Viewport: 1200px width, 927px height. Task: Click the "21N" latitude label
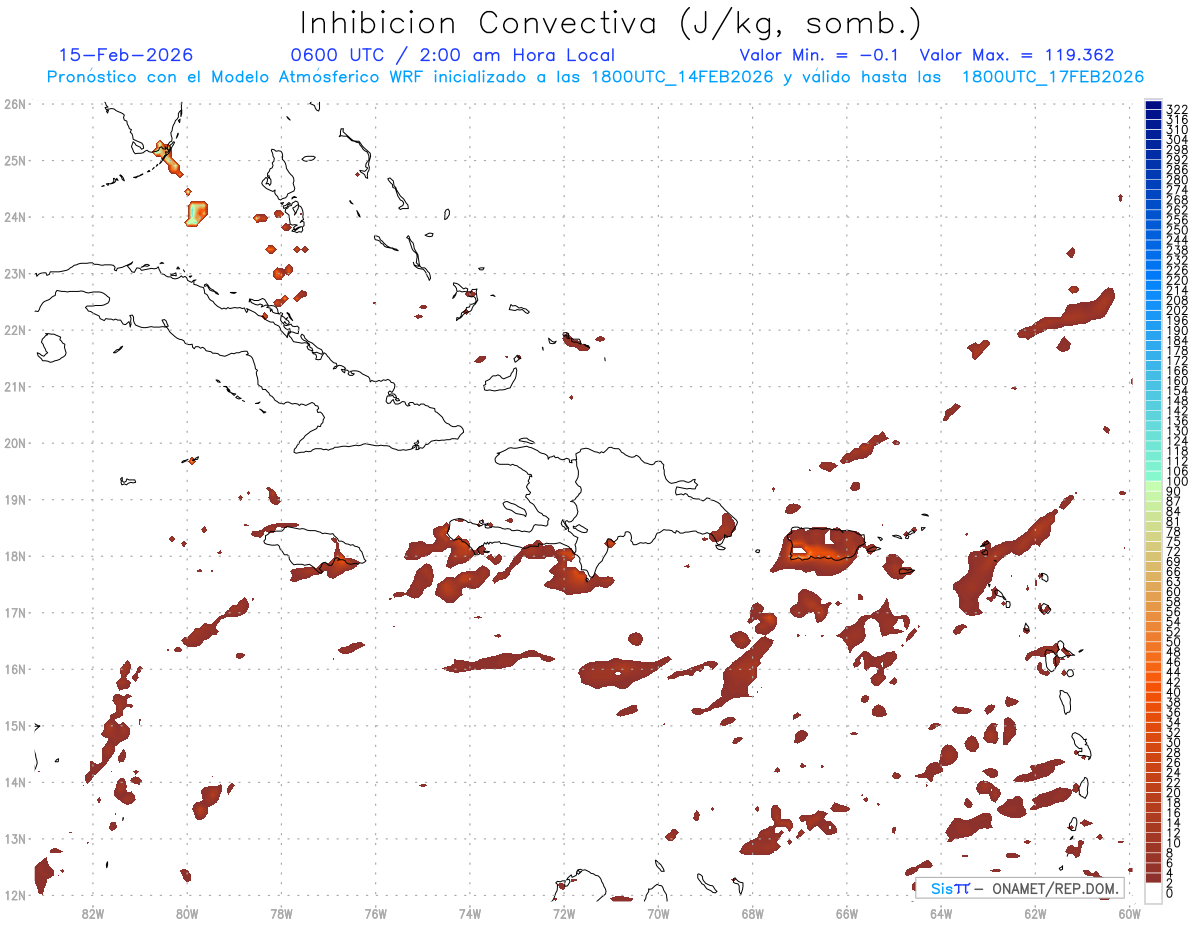(15, 386)
